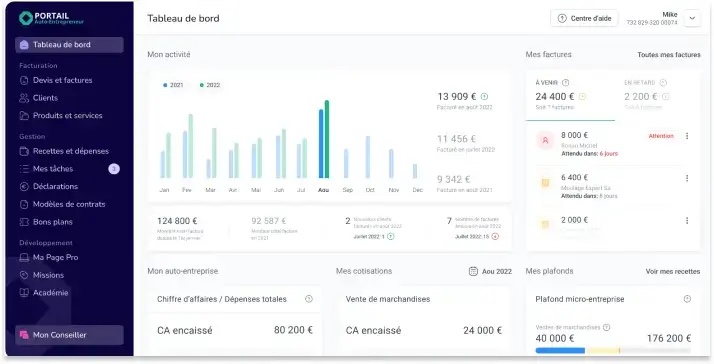Screen dimensions: 714x364
Task: Click the 124 800 € total billed value
Action: coord(177,221)
